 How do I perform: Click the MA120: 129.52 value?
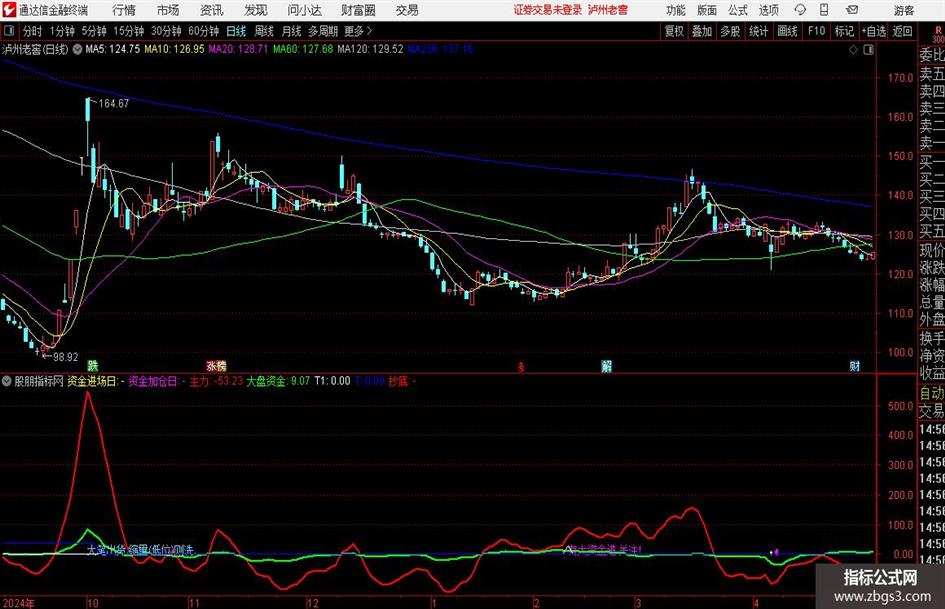(x=370, y=49)
